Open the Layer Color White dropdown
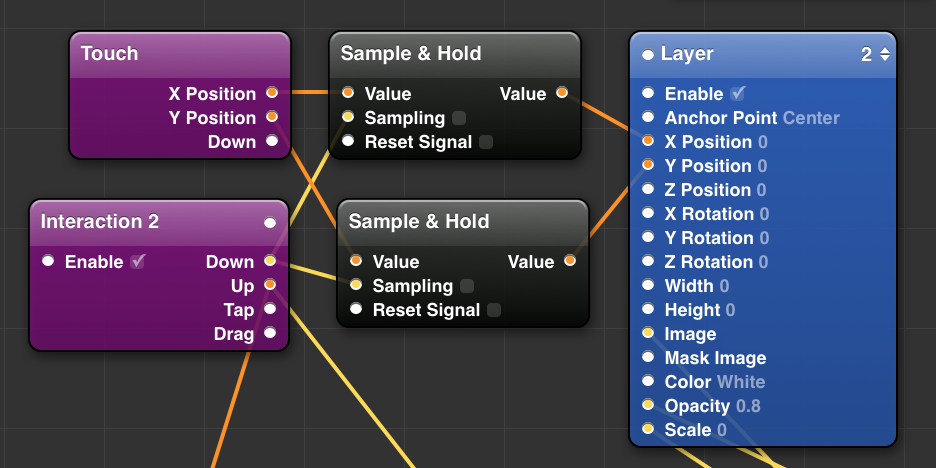 tap(740, 382)
